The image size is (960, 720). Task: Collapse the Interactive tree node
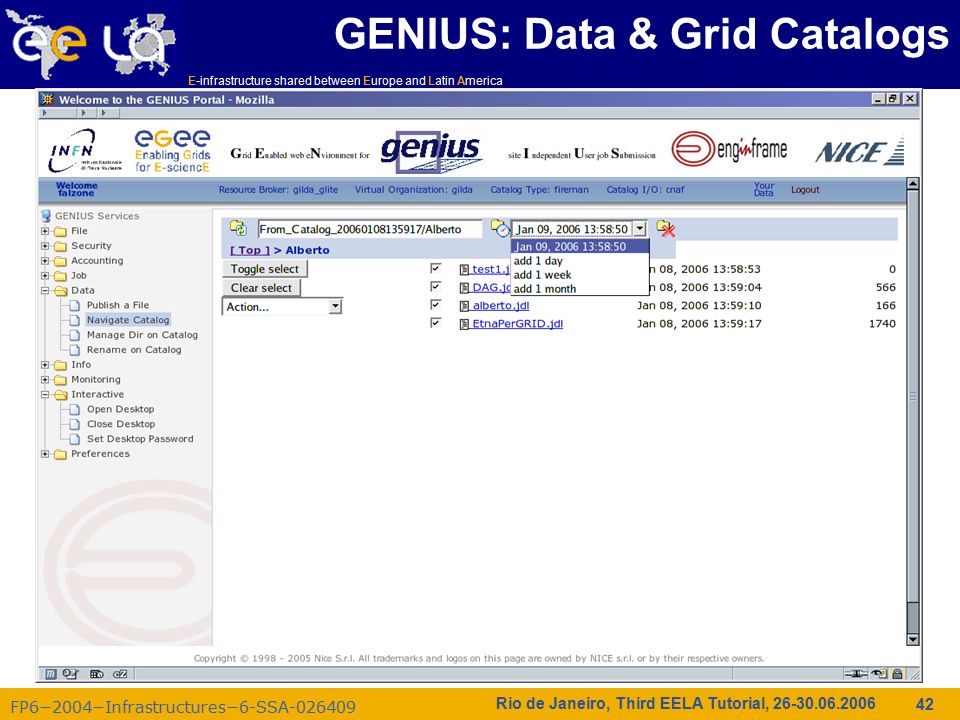pyautogui.click(x=45, y=394)
